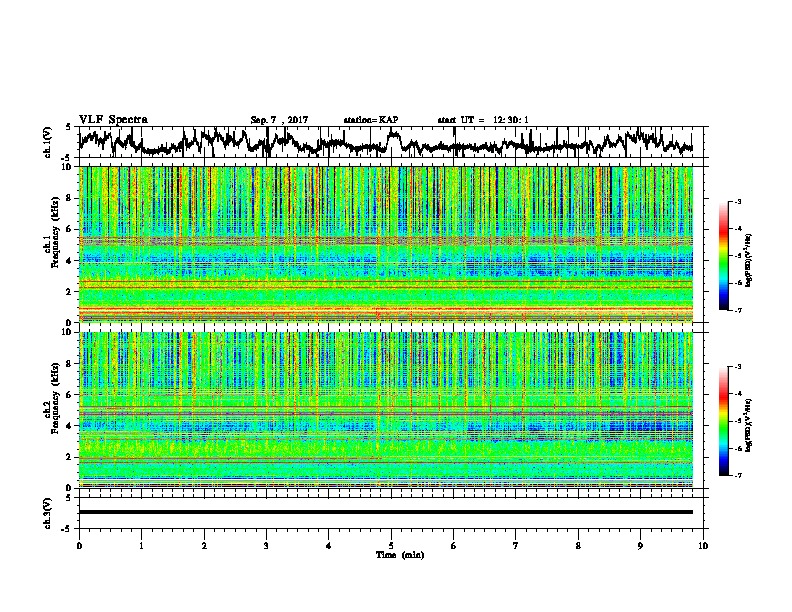Click the "-4" value on ch.2 color bar
792x612 pixels.
[x=737, y=393]
